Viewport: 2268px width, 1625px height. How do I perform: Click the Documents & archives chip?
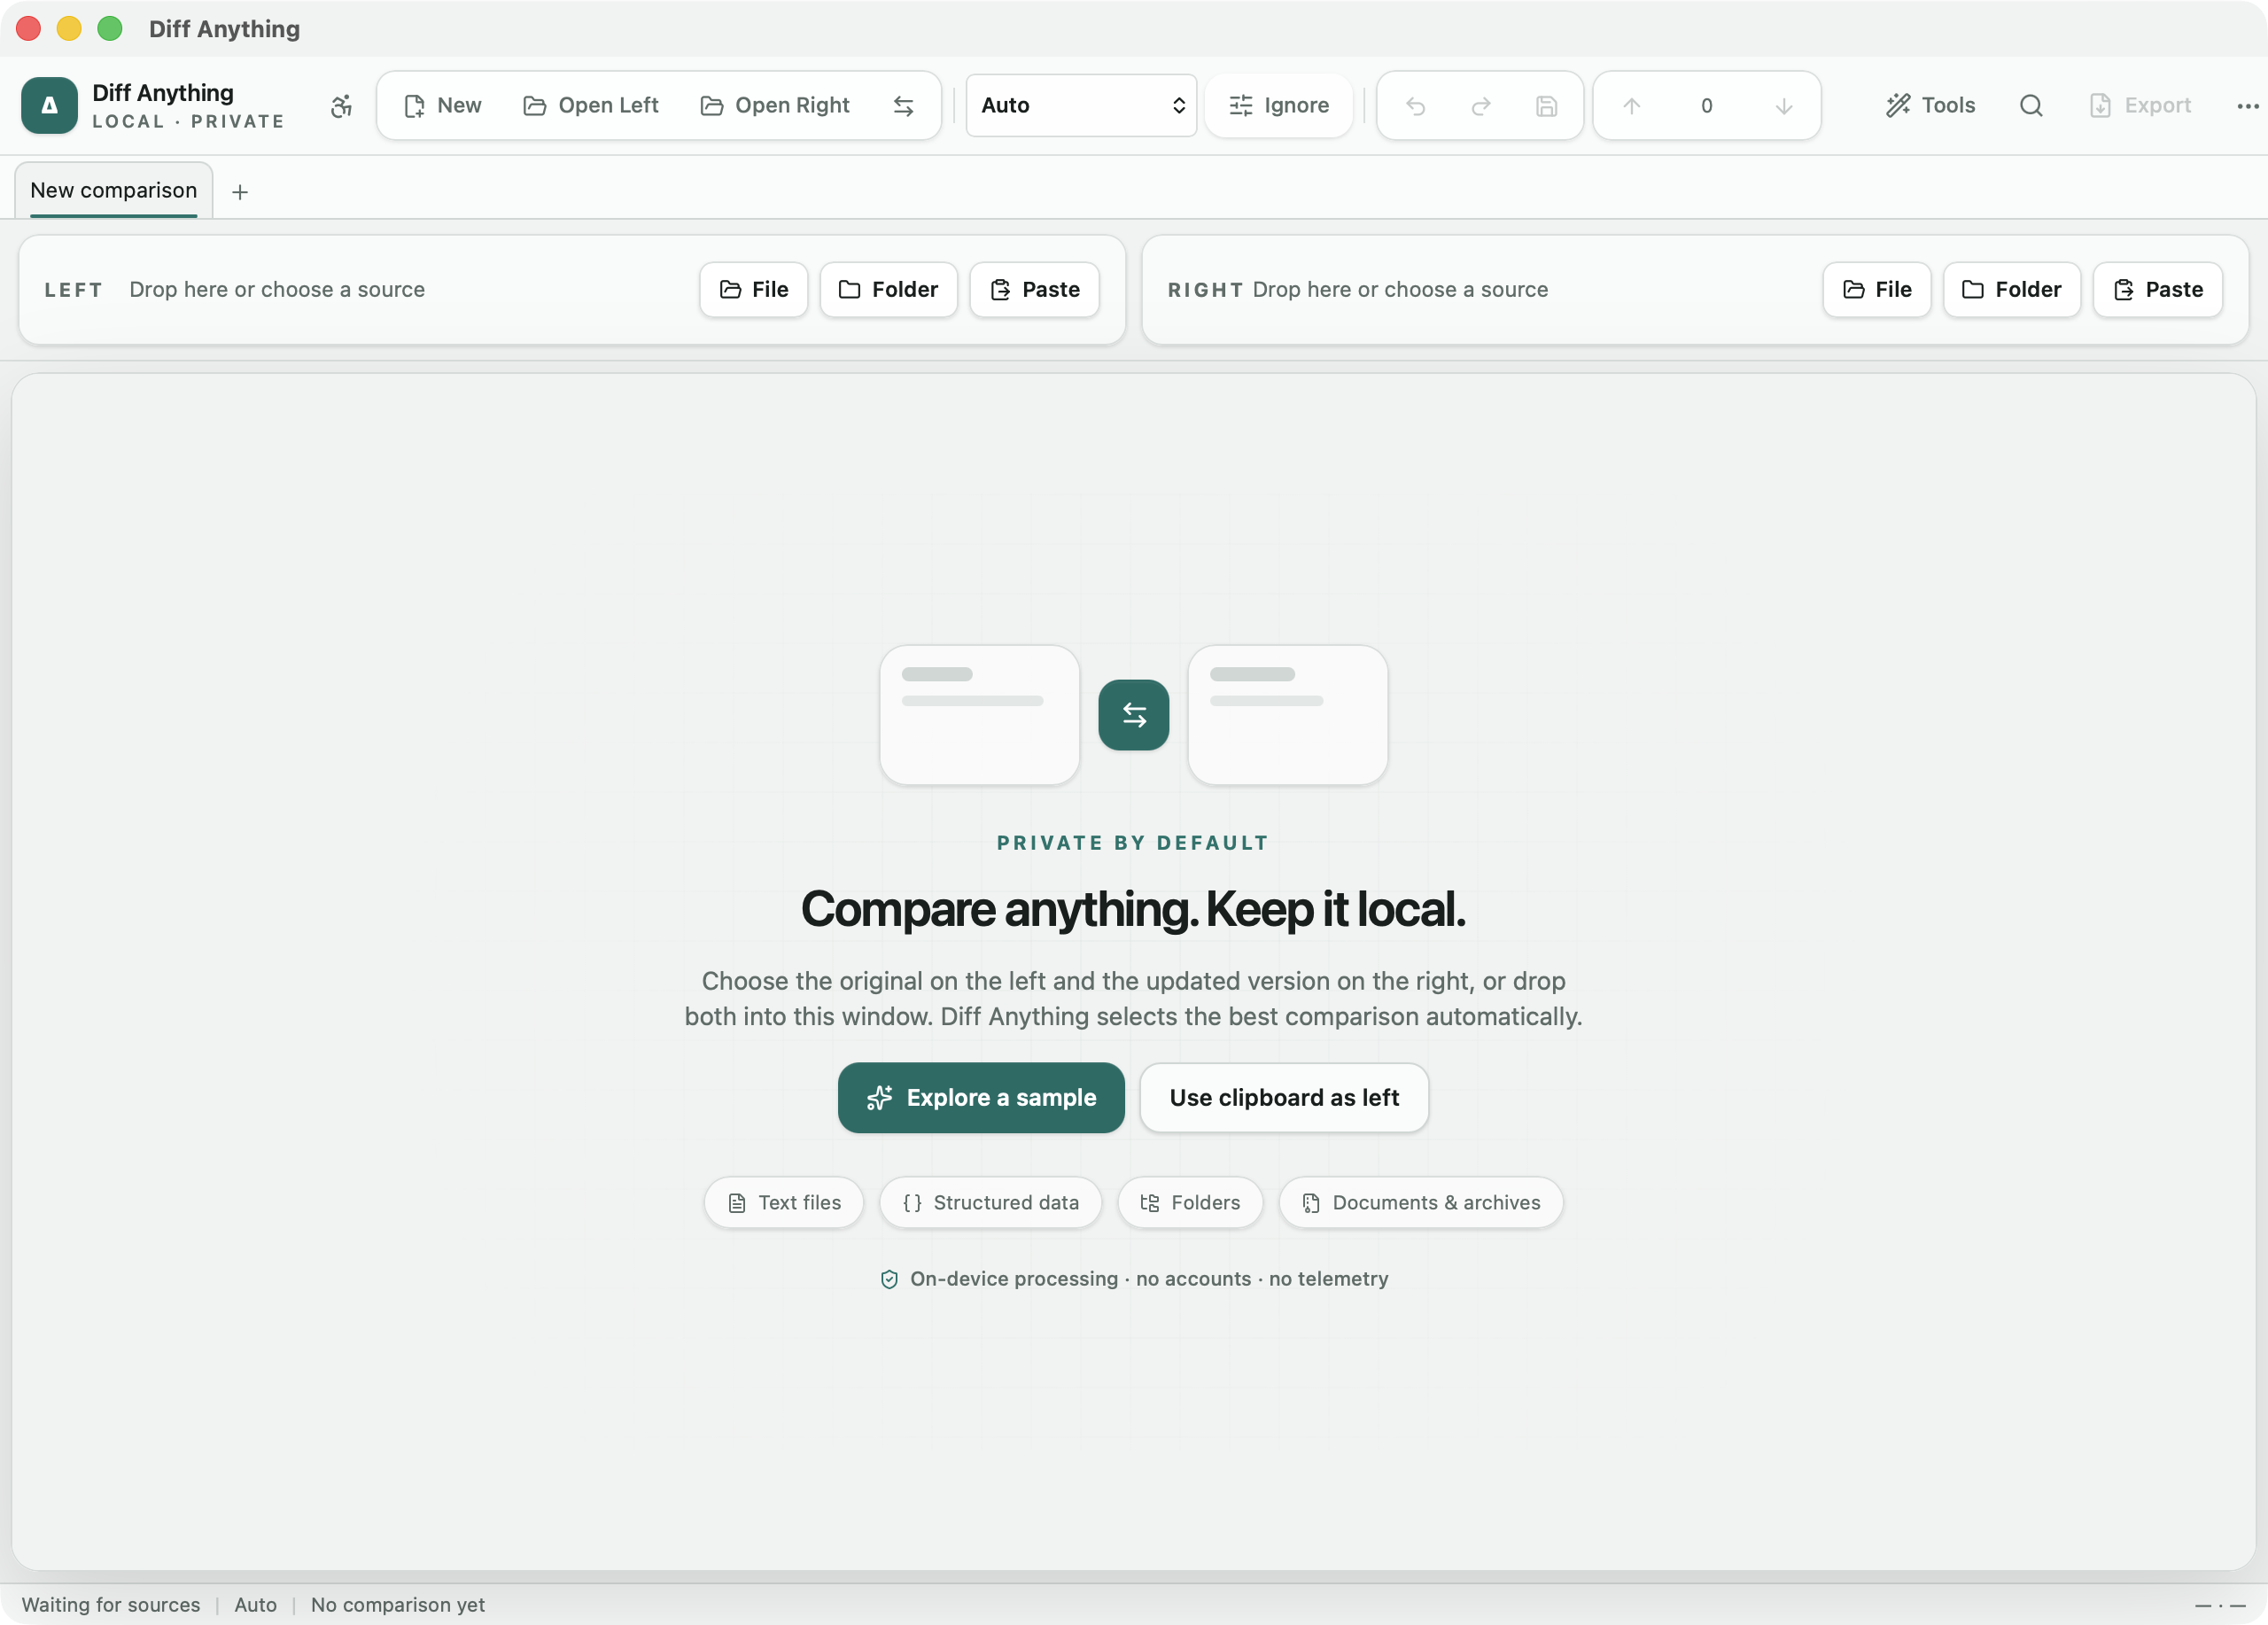pyautogui.click(x=1421, y=1202)
